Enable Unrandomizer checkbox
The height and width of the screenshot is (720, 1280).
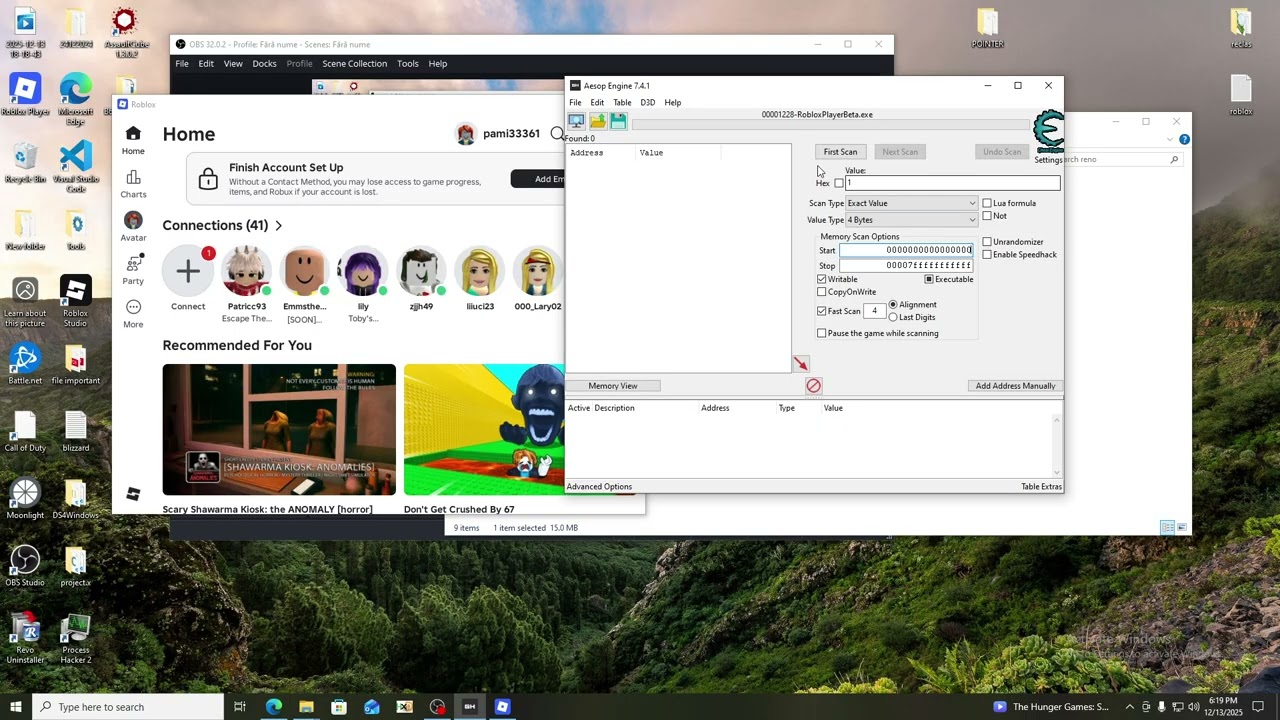pos(987,242)
